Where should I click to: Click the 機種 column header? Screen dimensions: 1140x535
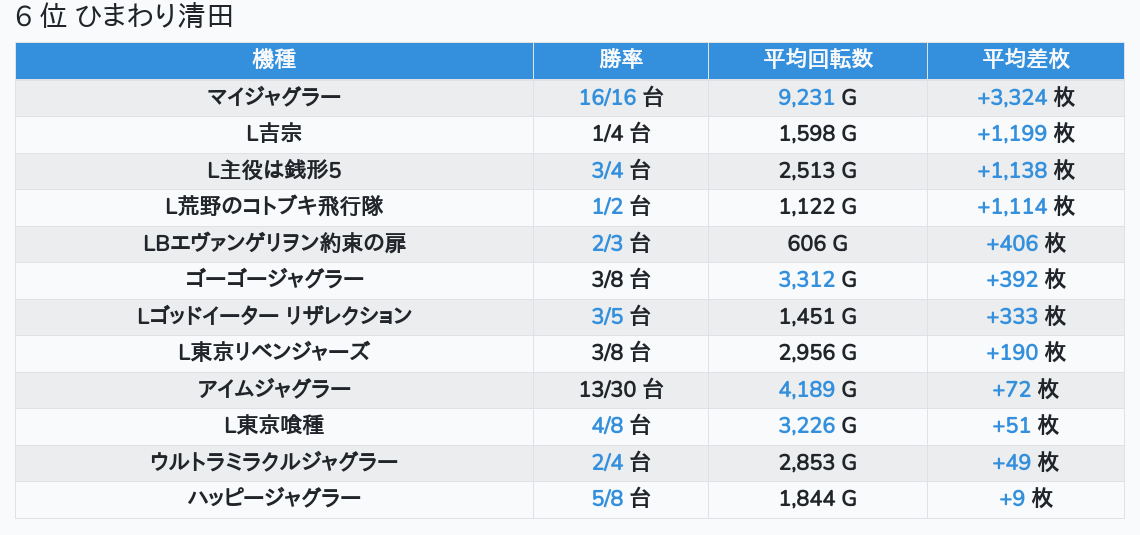274,60
